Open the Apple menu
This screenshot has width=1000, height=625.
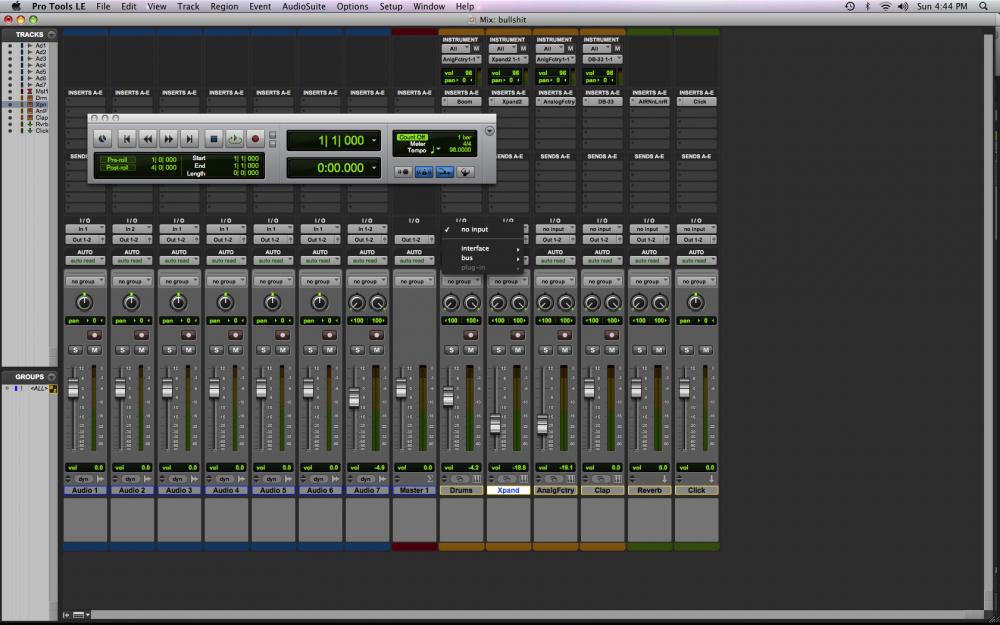tap(16, 6)
